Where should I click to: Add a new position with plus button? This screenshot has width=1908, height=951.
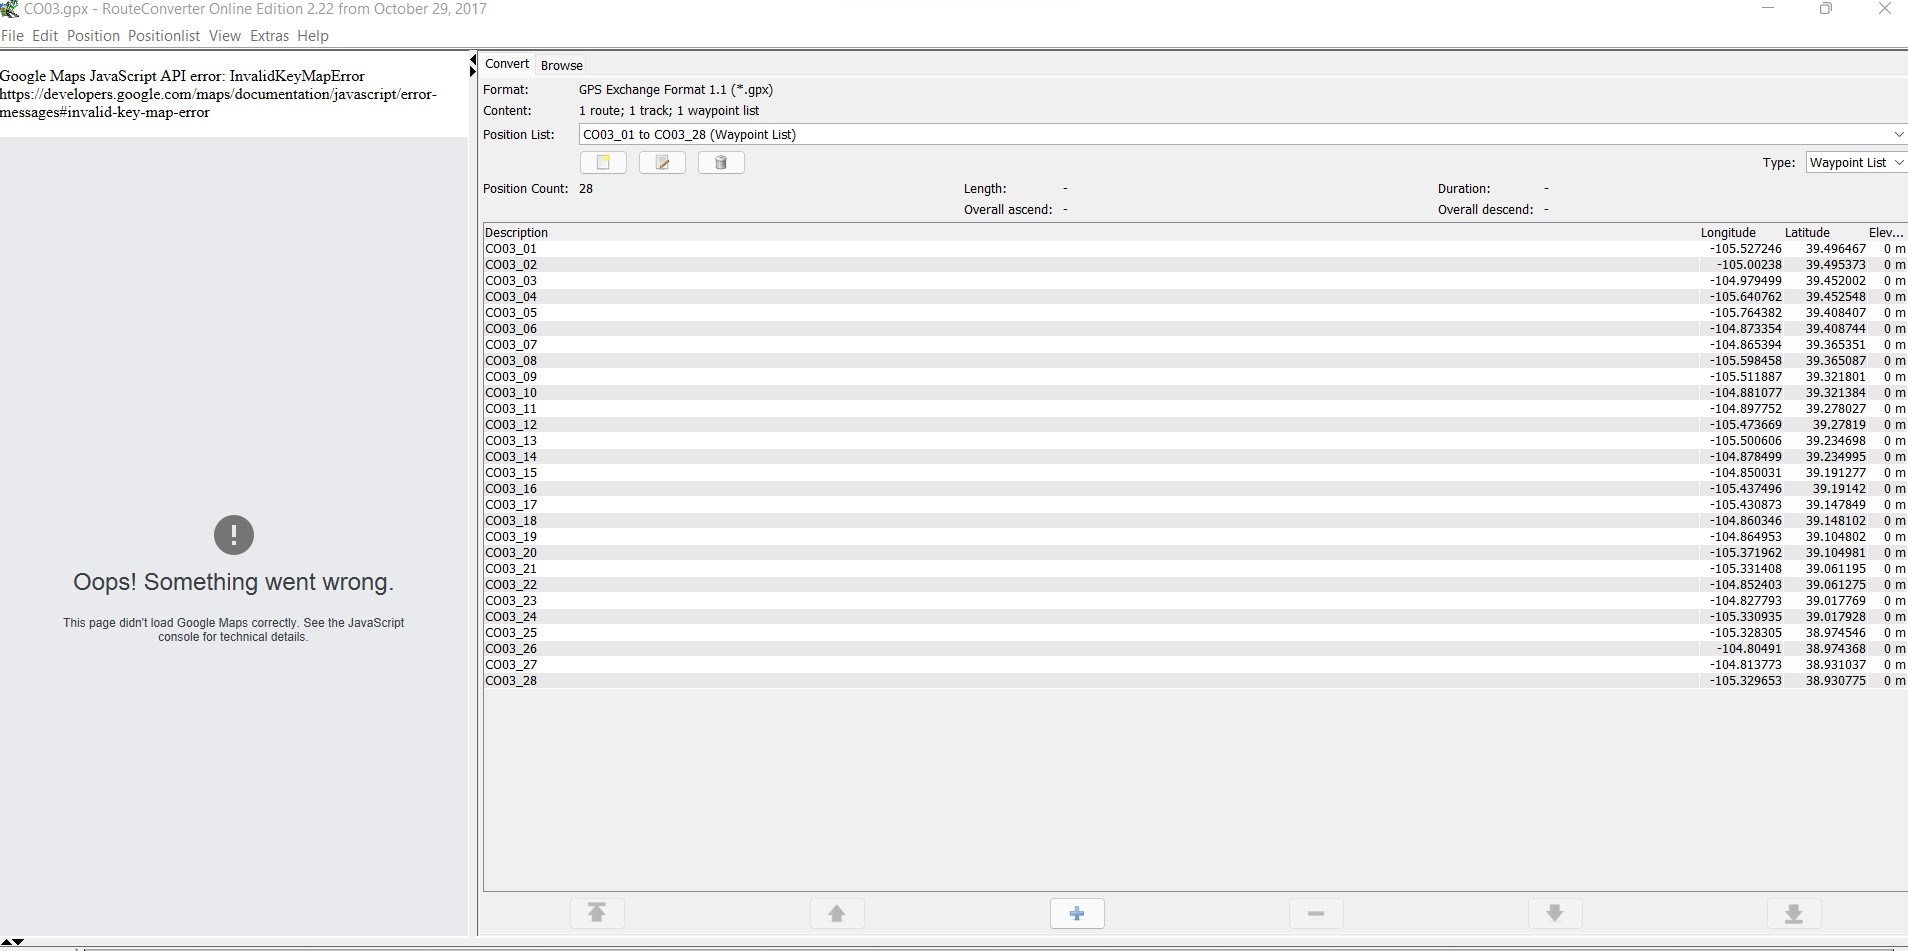point(1077,913)
